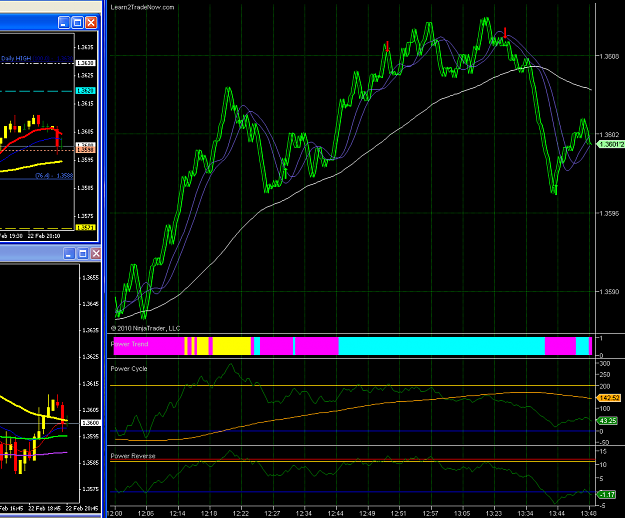
Task: Close the lower-left candlestick chart window
Action: point(96,253)
